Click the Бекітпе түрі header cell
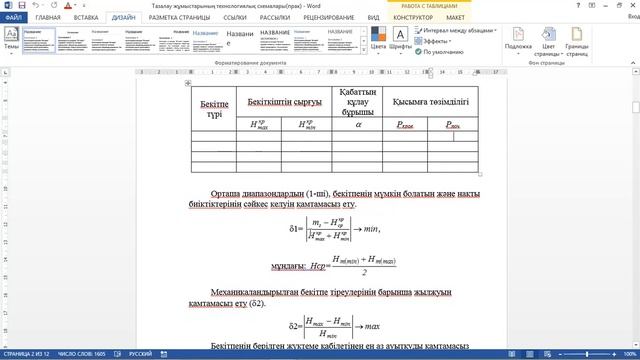640x360 pixels. coord(214,109)
